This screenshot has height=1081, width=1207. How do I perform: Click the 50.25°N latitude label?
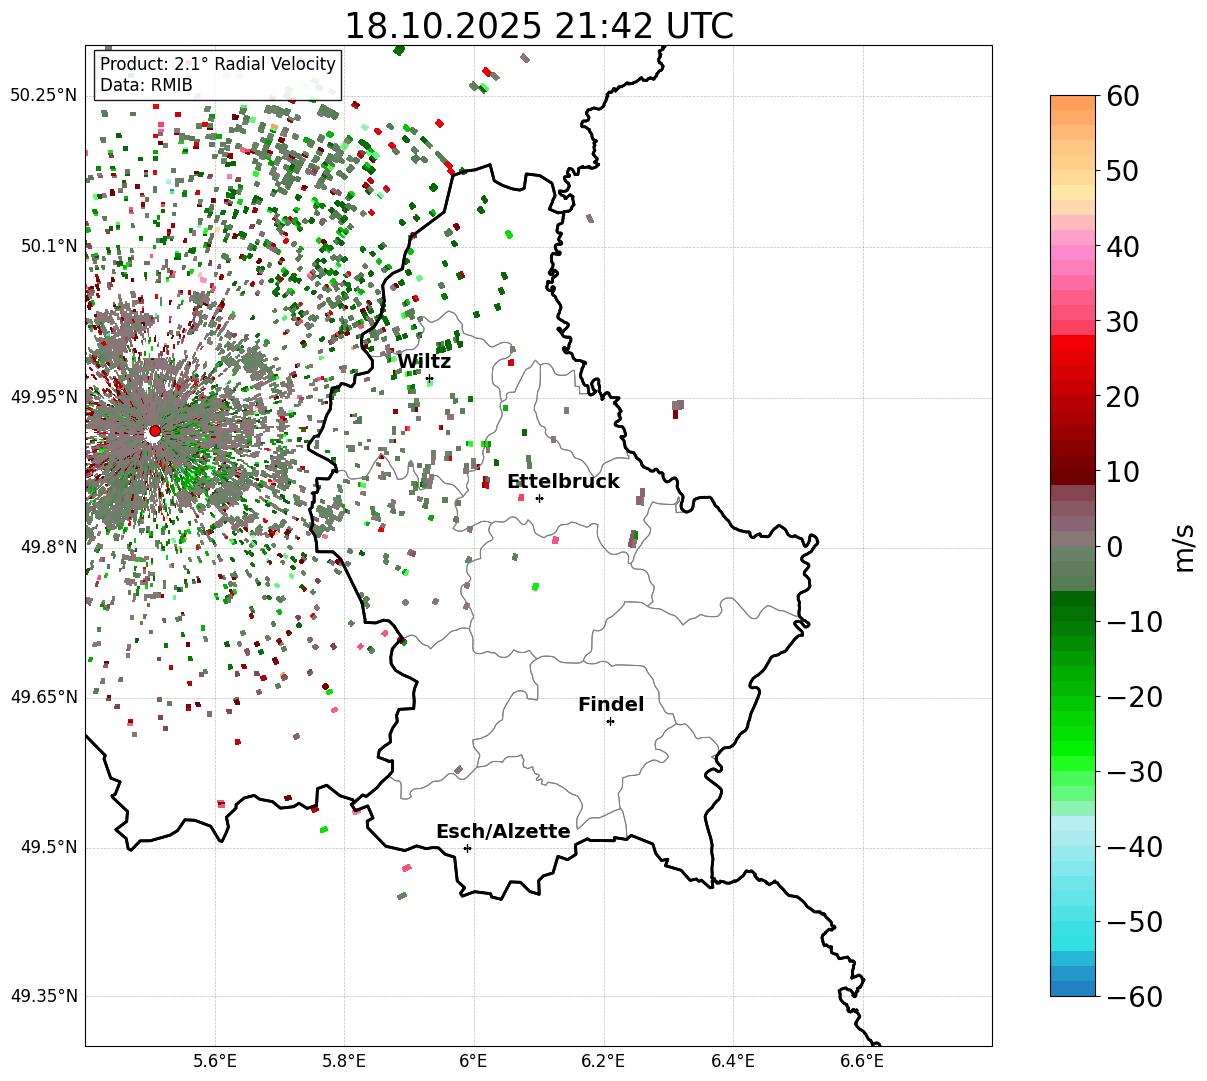(44, 95)
